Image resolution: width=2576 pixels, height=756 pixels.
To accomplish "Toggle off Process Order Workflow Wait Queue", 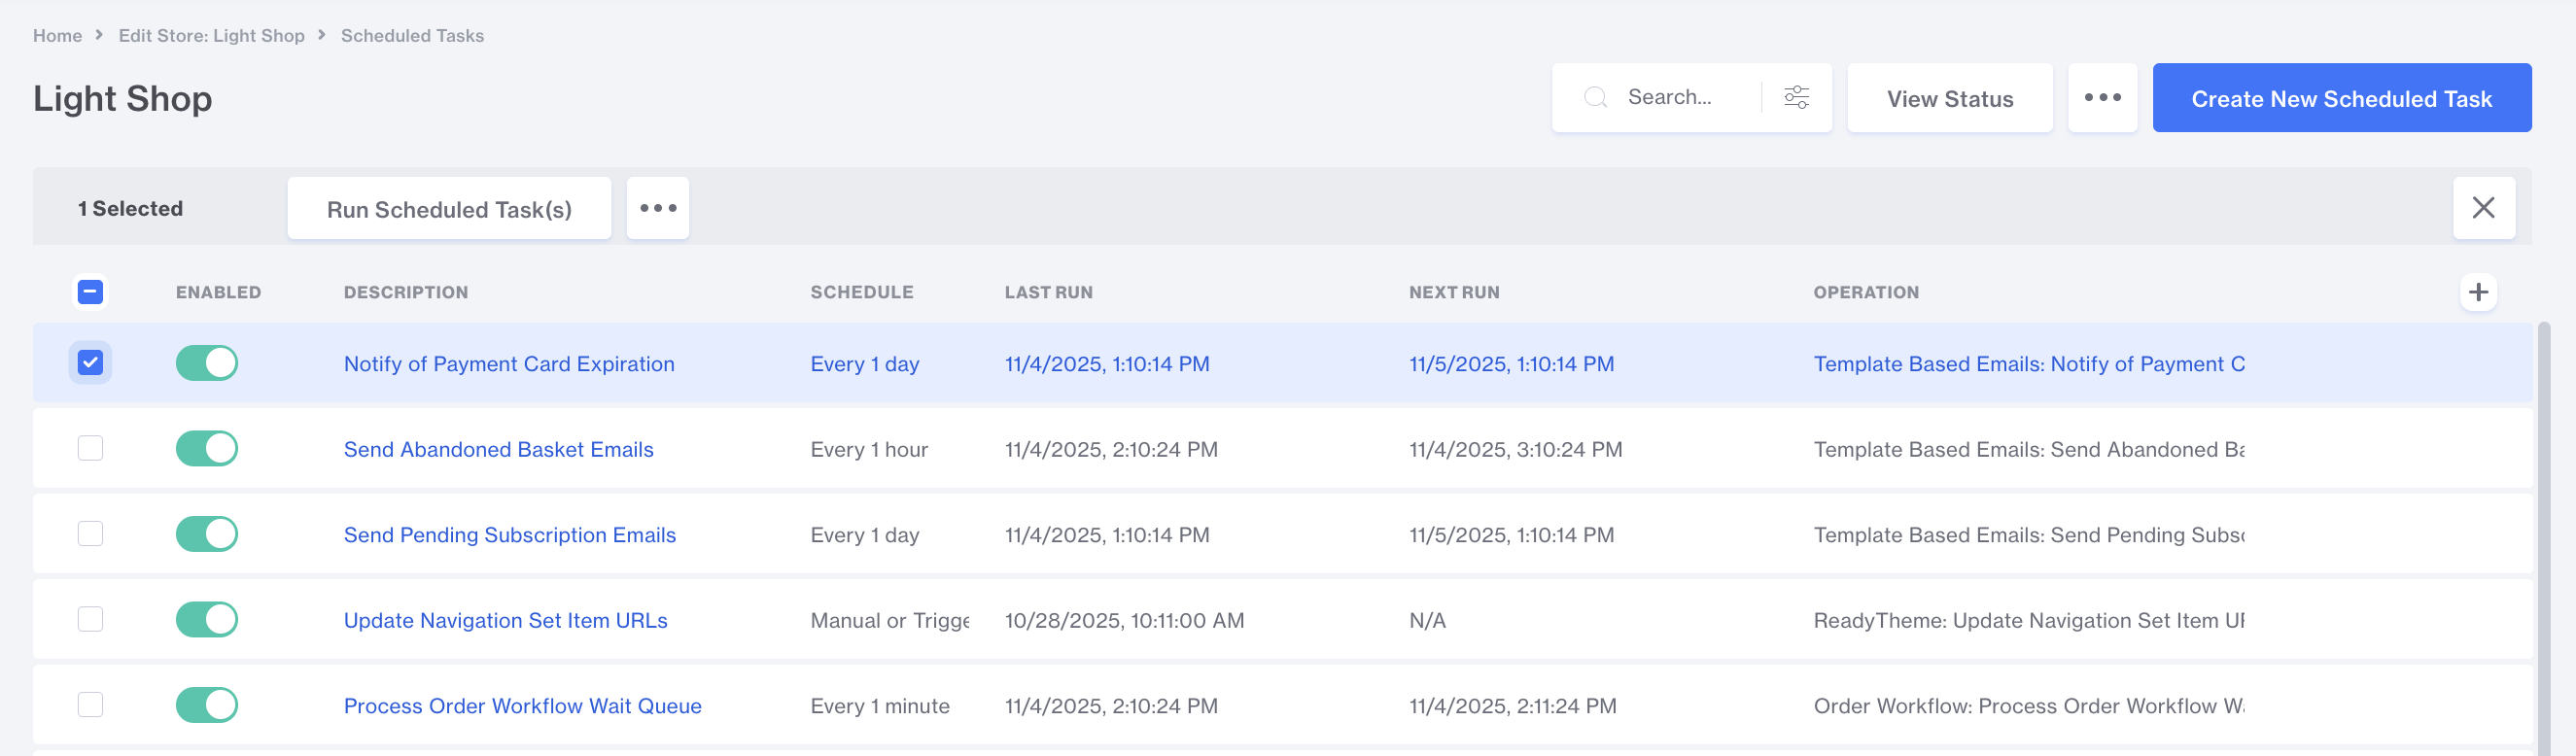I will tap(207, 704).
